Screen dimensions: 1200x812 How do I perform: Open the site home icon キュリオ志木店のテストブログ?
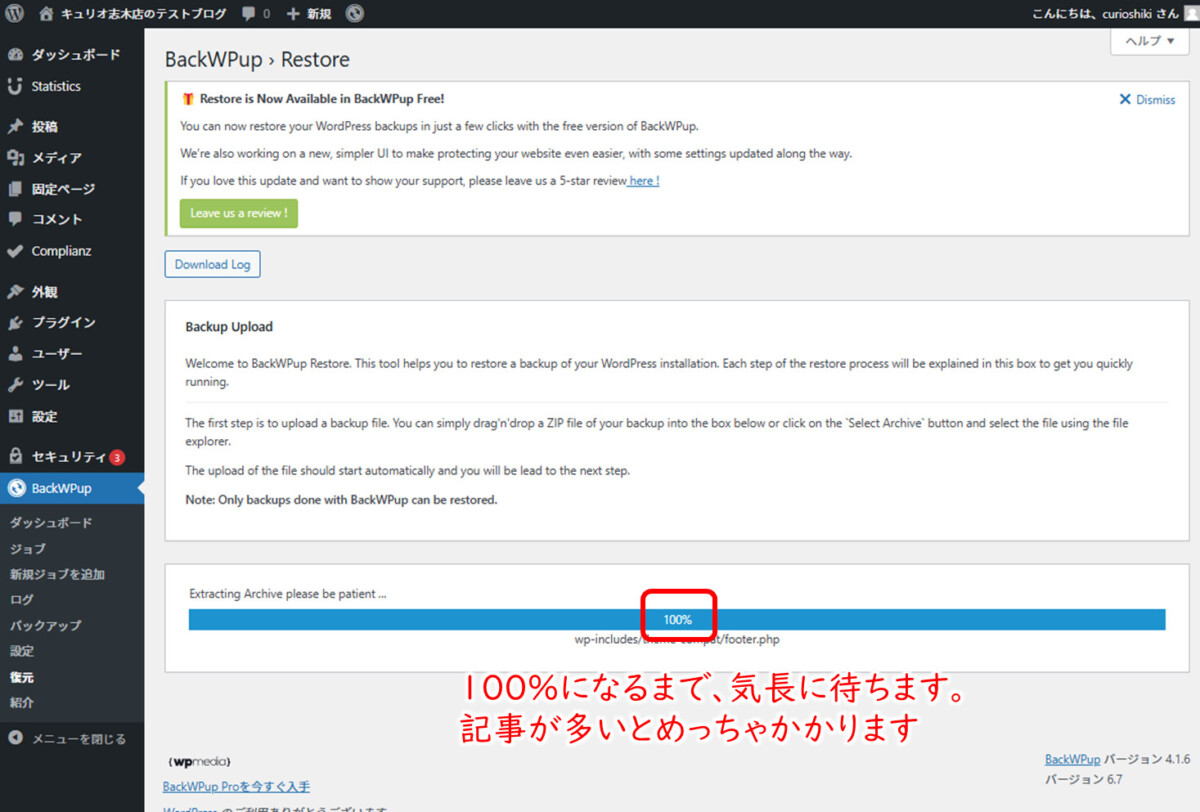tap(47, 14)
